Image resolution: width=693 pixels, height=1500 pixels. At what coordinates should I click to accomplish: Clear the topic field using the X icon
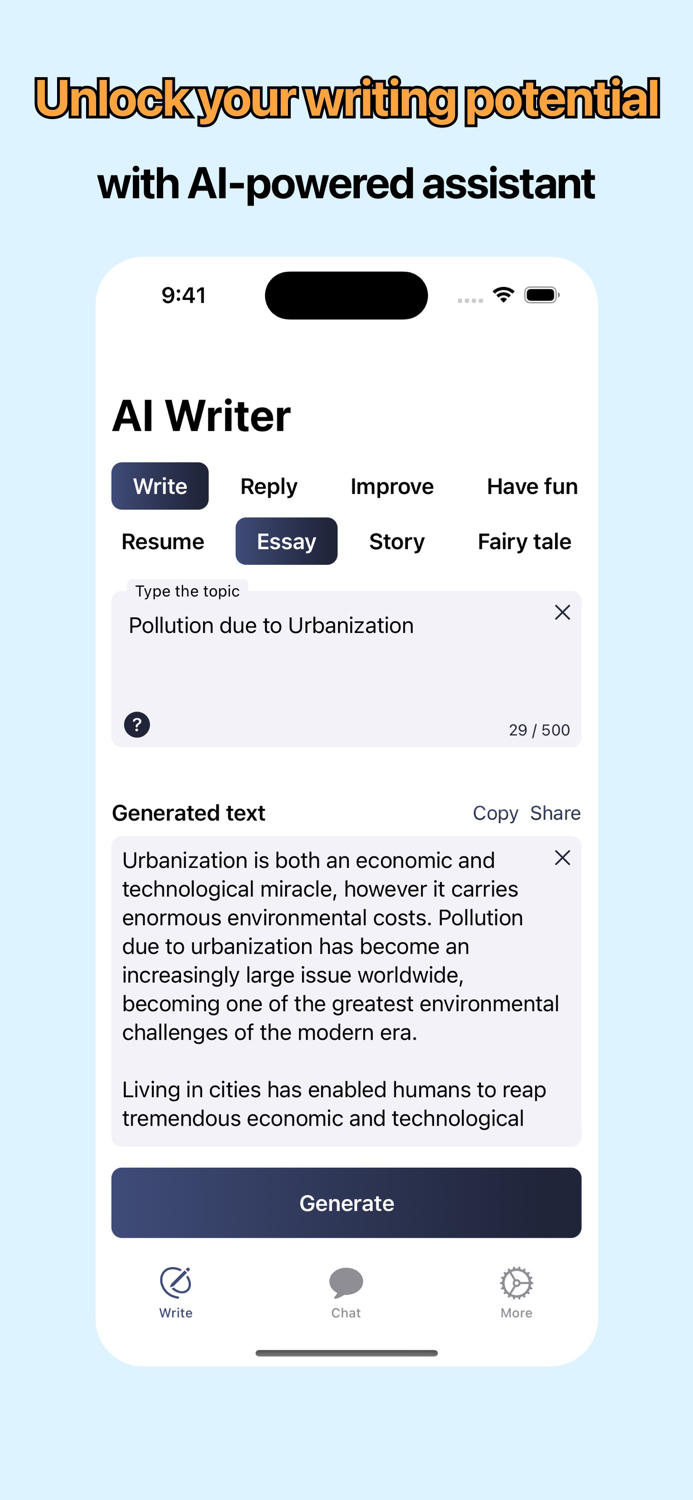coord(562,611)
